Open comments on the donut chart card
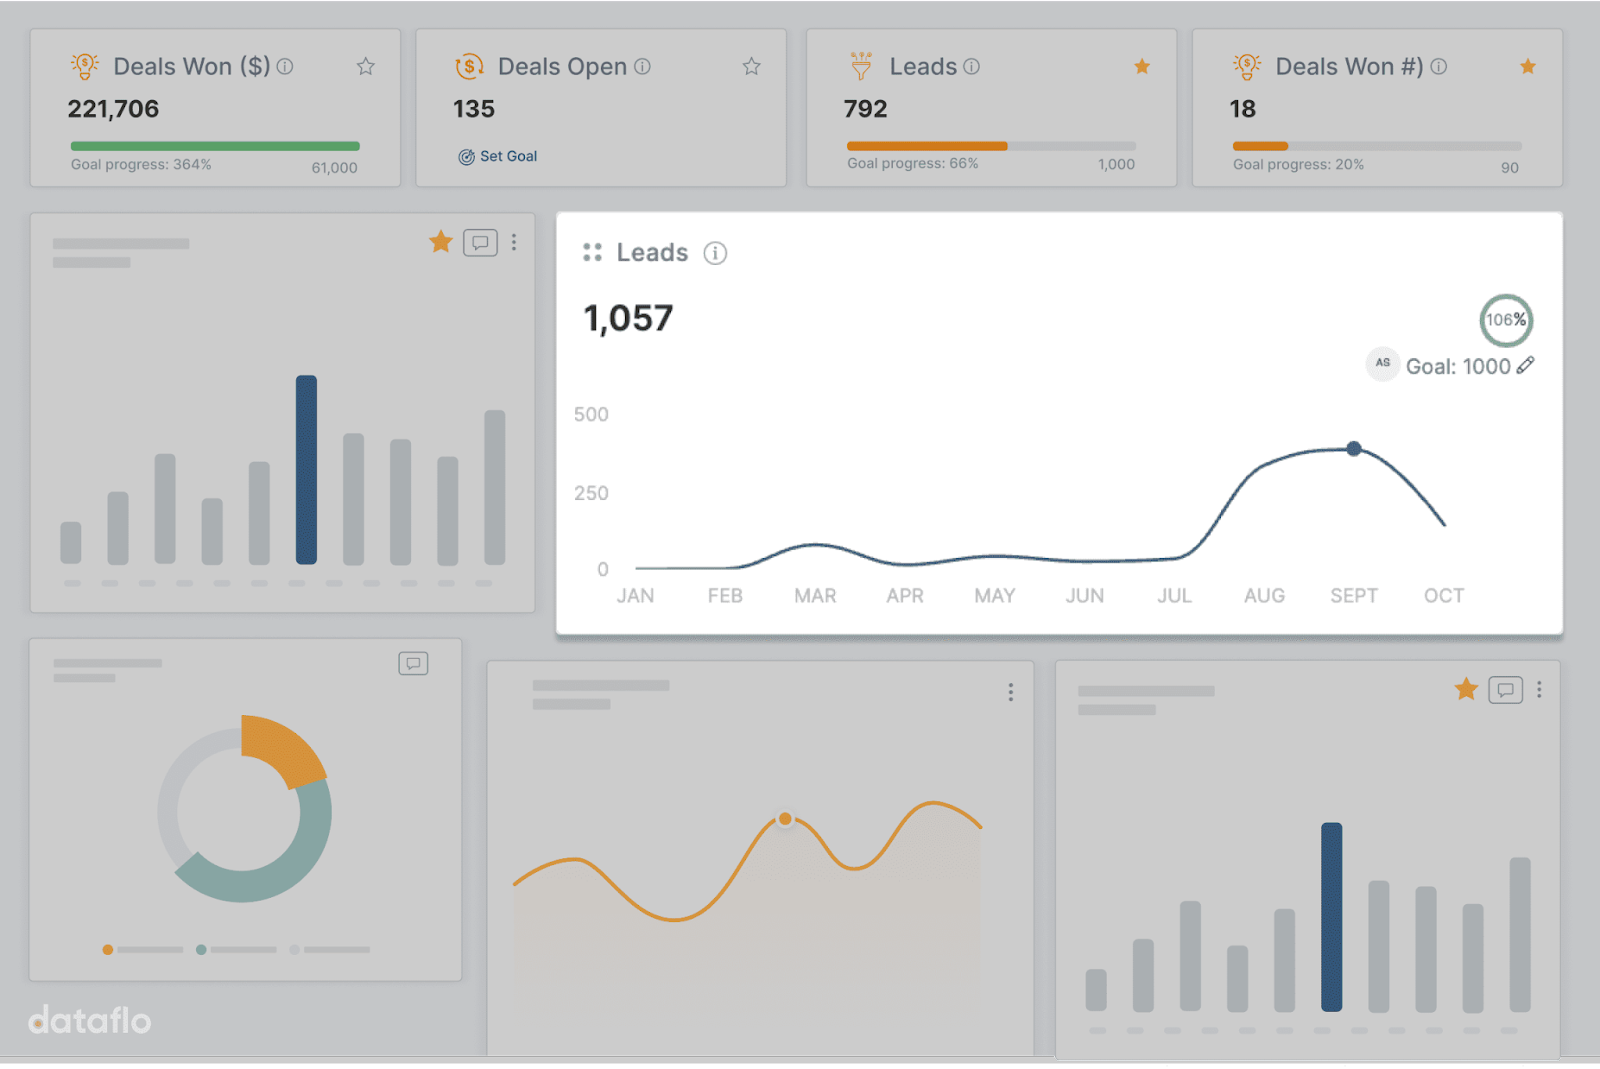Screen dimensions: 1600x1069 pos(413,663)
